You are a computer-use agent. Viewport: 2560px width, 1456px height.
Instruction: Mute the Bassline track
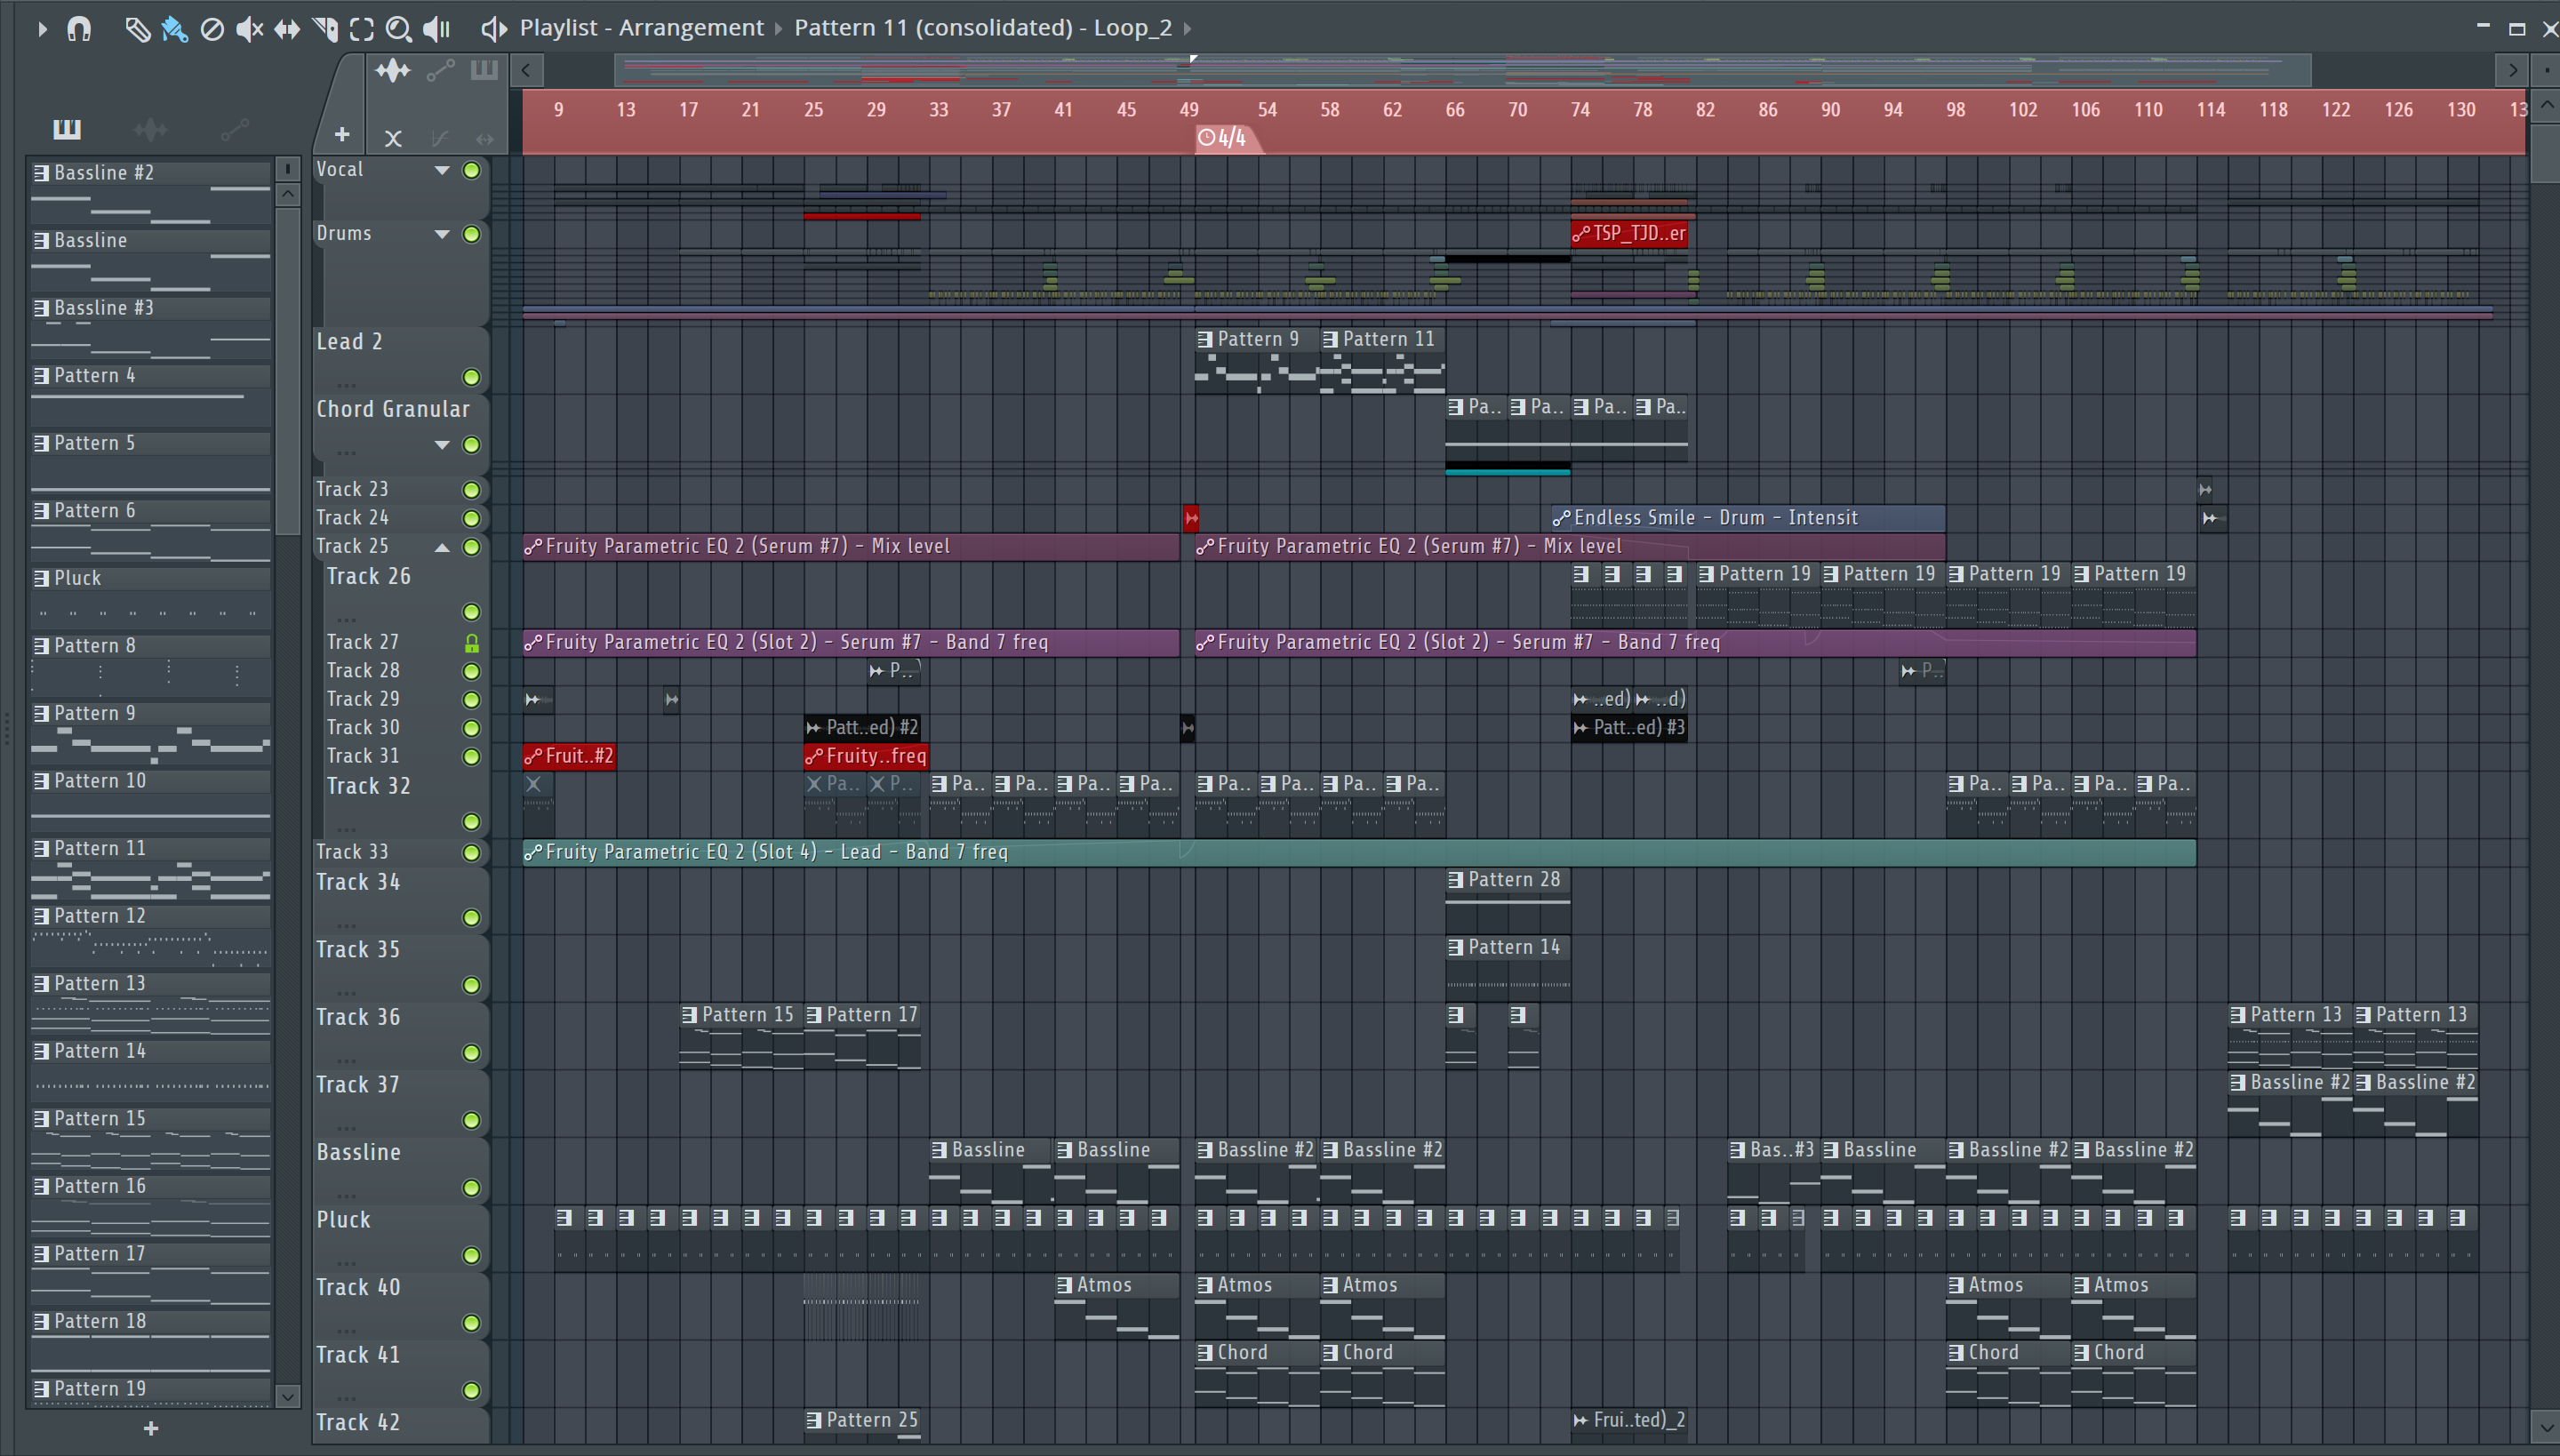click(471, 1188)
